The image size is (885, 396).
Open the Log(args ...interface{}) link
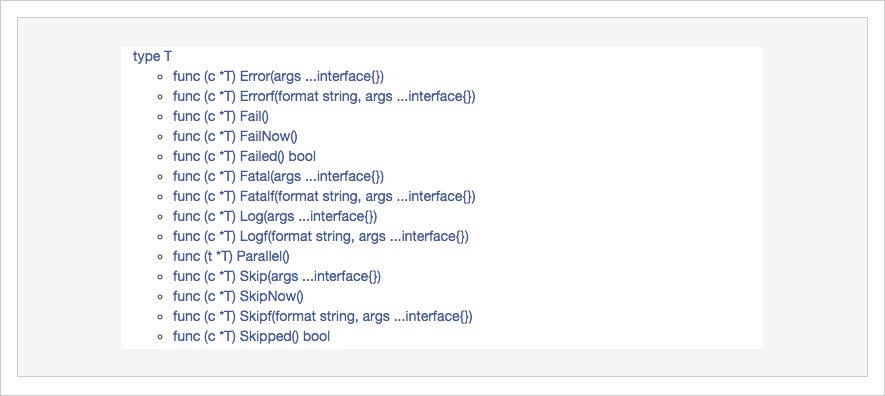pyautogui.click(x=275, y=216)
